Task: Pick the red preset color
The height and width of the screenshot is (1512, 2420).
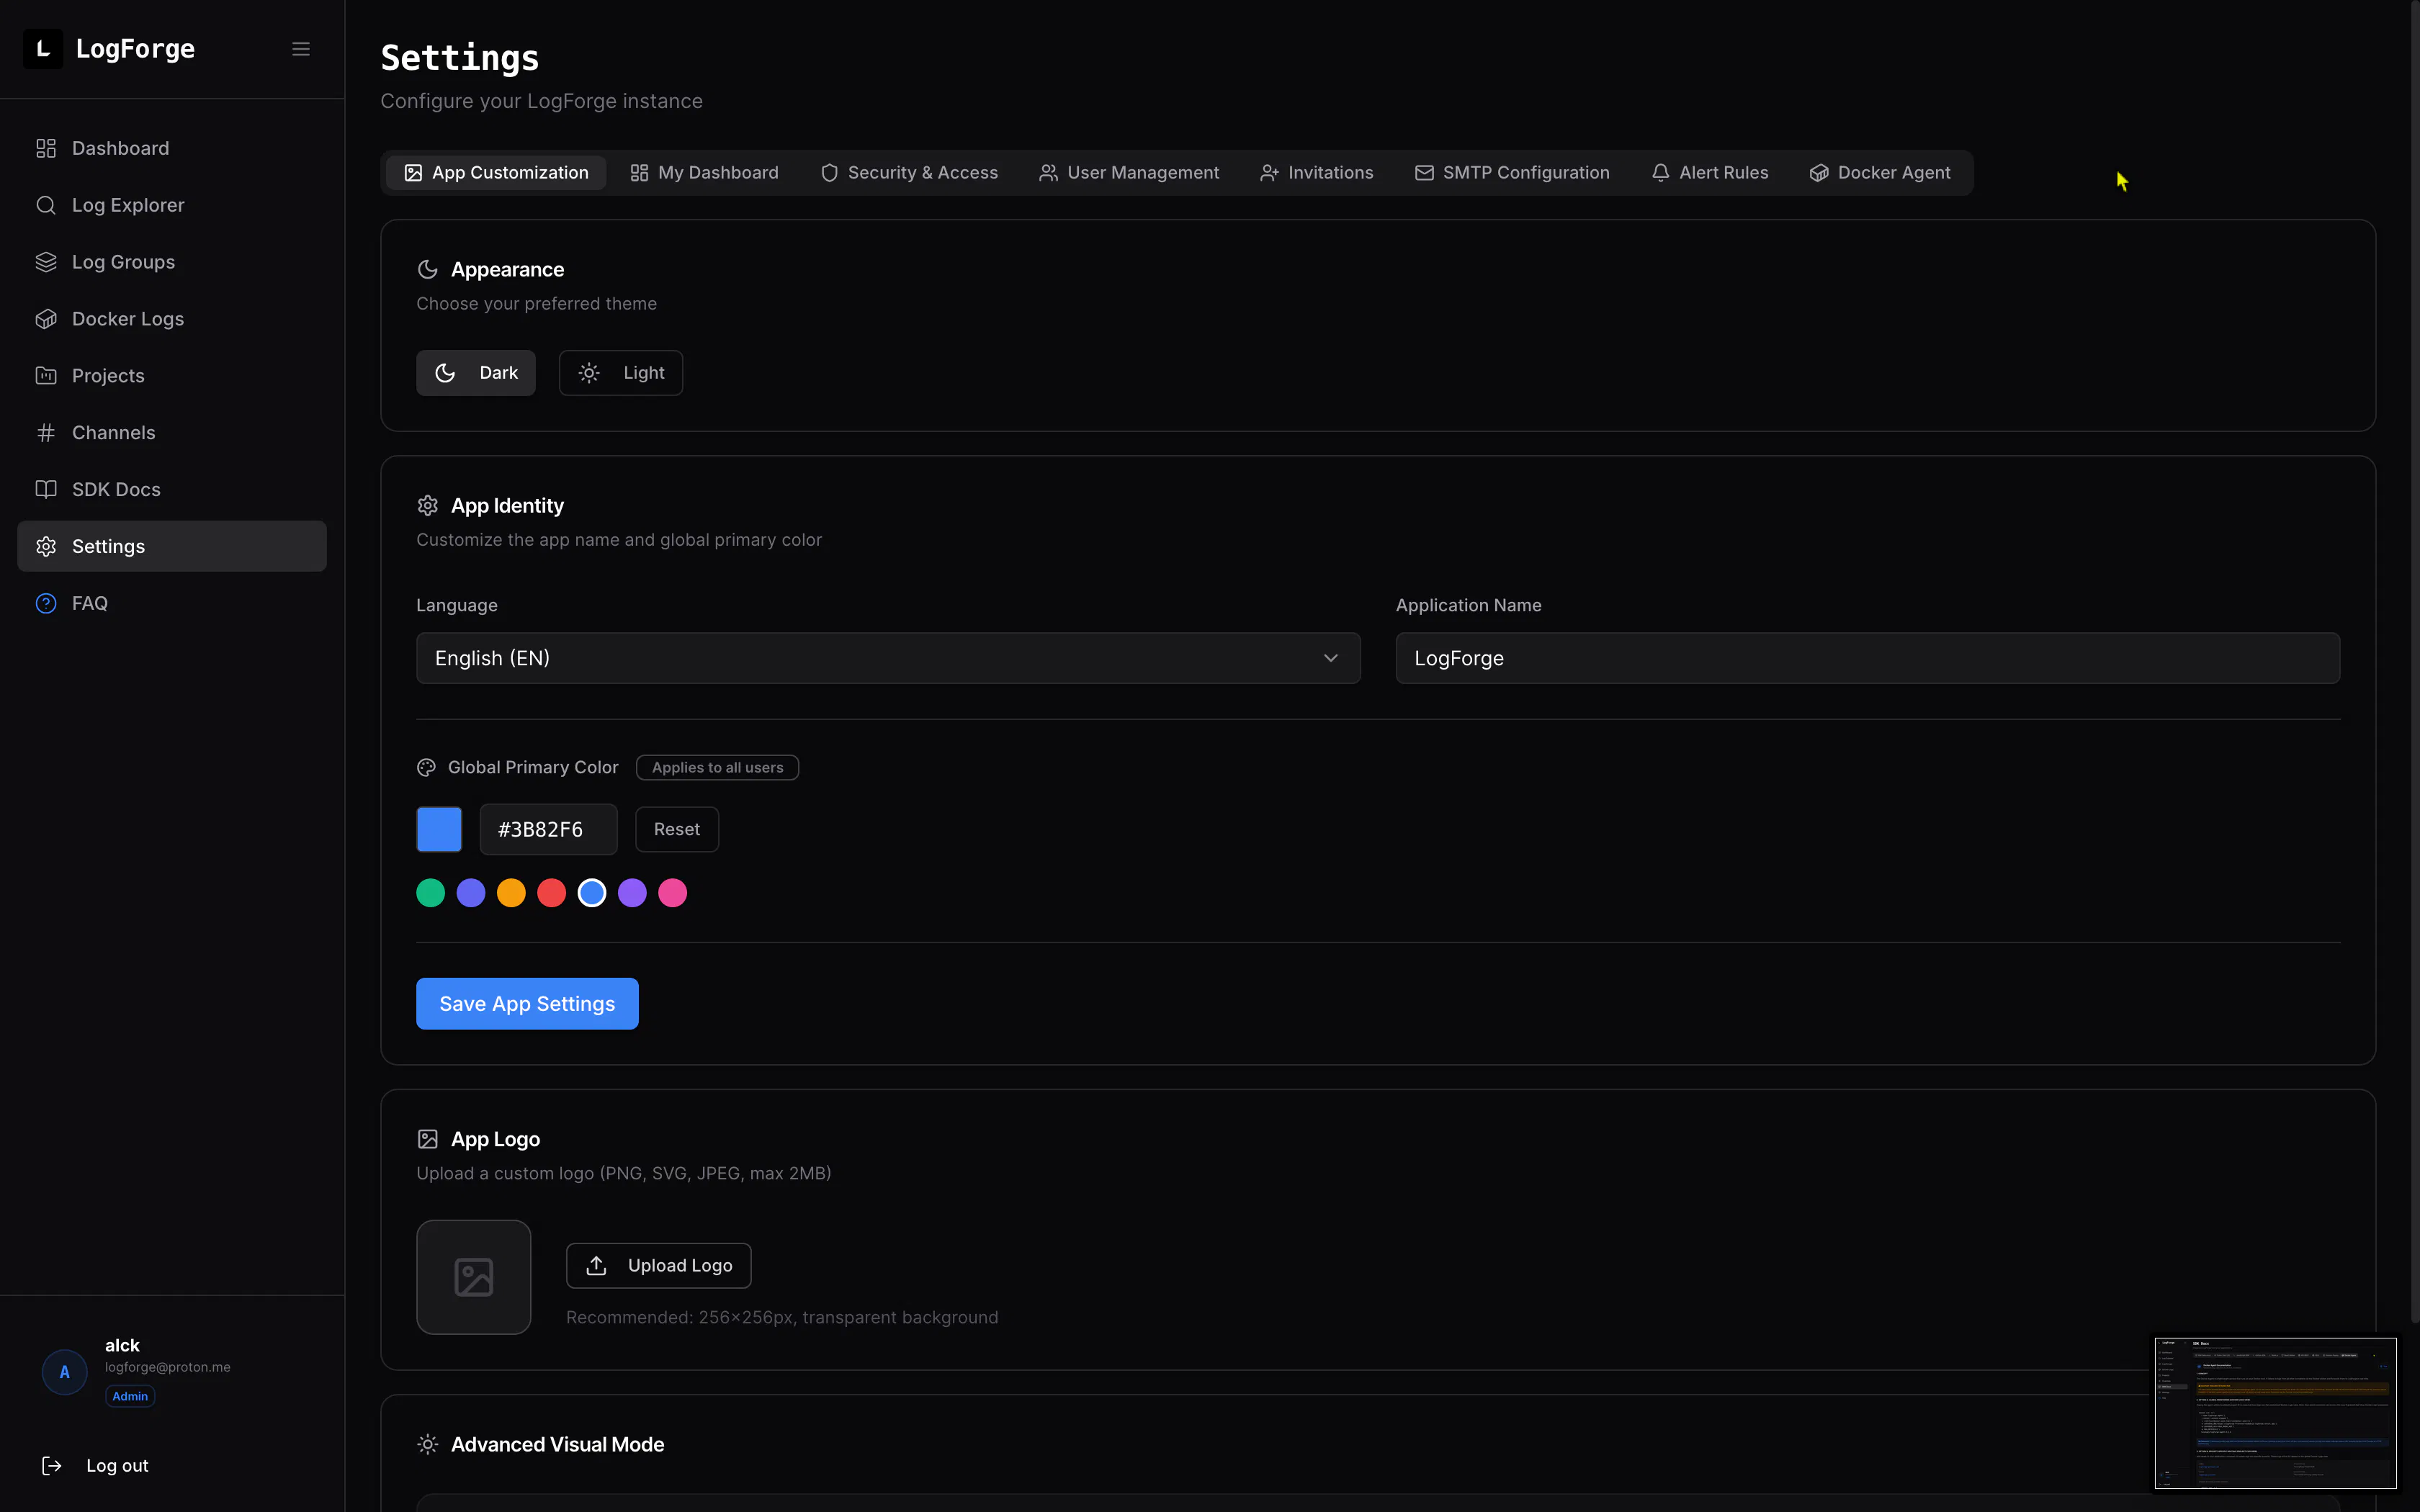Action: coord(552,893)
